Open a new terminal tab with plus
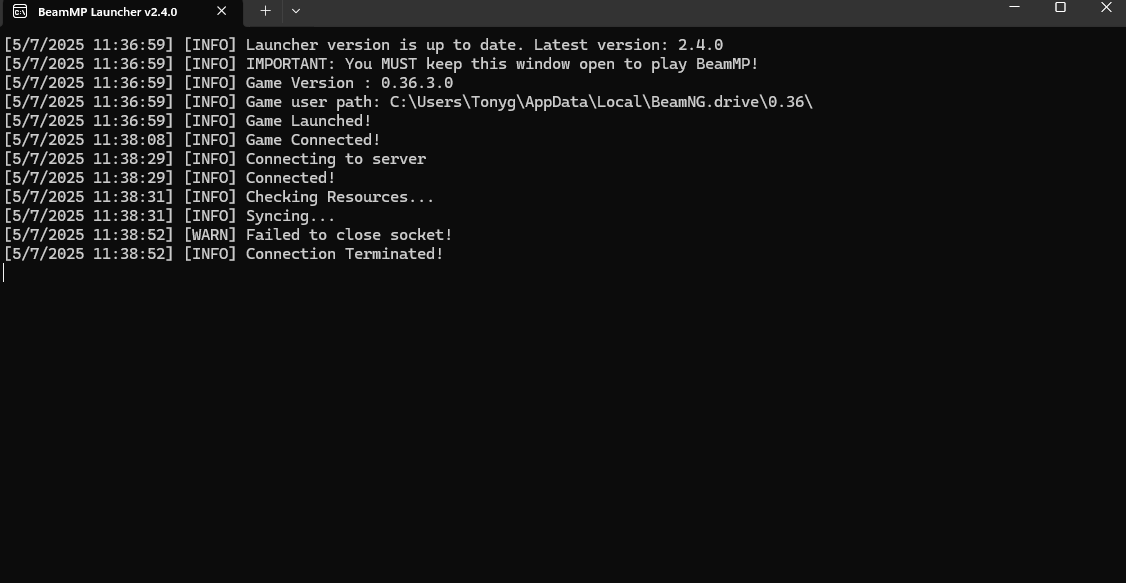 (x=266, y=11)
